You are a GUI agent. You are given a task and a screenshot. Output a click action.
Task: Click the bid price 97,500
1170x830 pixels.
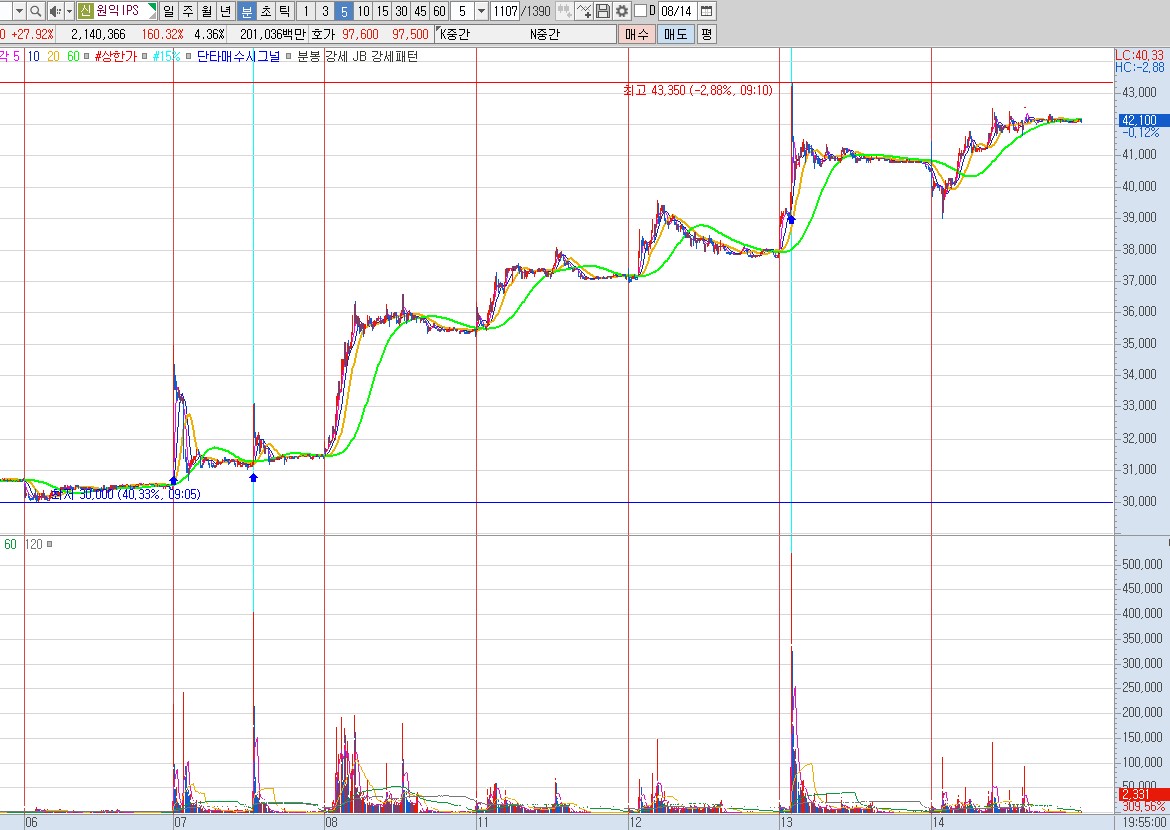pyautogui.click(x=410, y=34)
